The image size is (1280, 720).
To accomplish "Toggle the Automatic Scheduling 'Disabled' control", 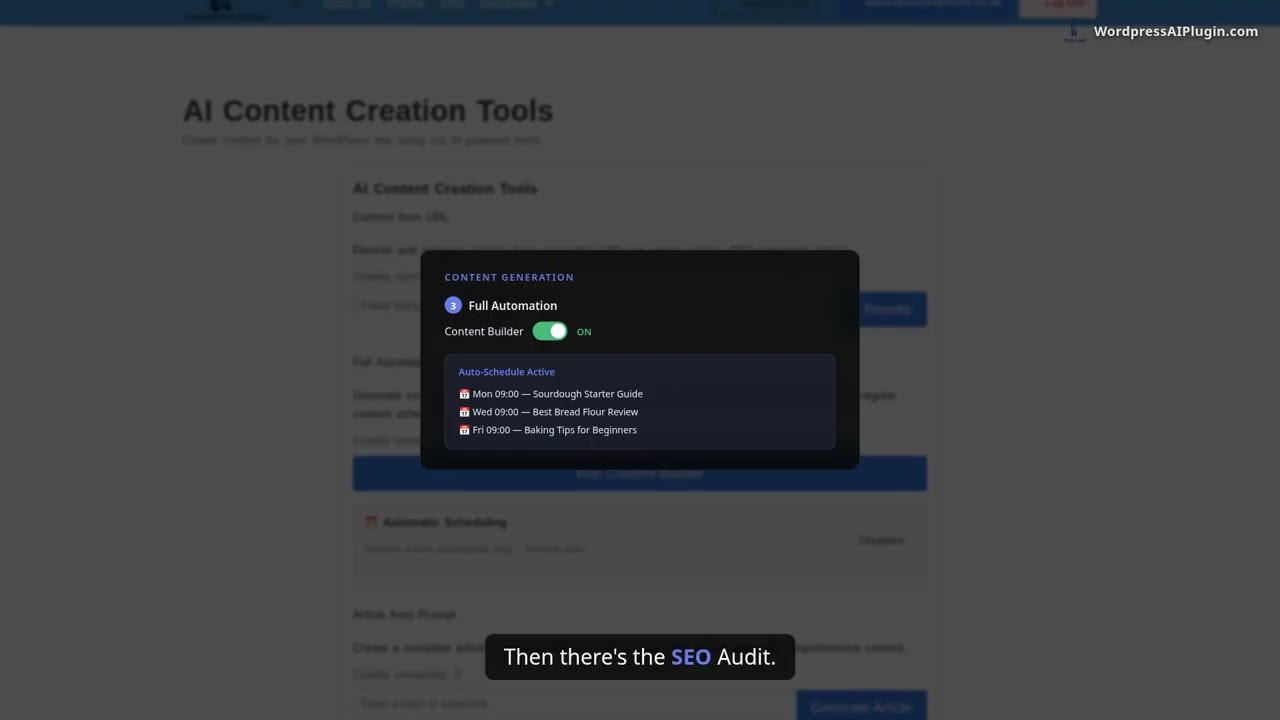I will pos(881,540).
